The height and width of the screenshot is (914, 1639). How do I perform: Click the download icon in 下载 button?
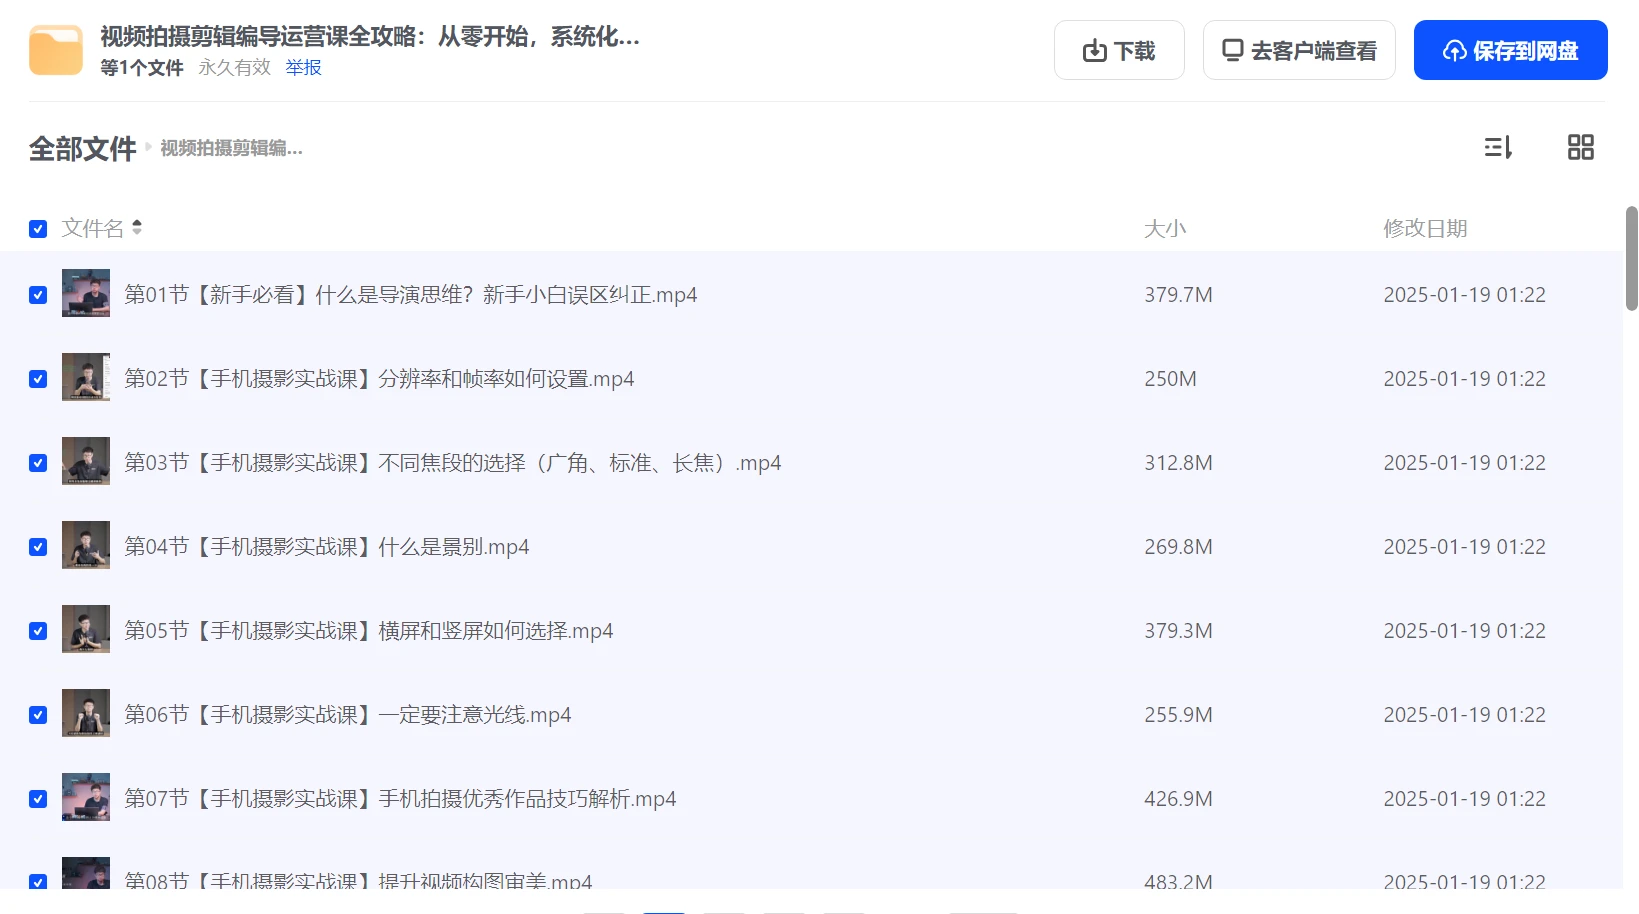pos(1093,49)
